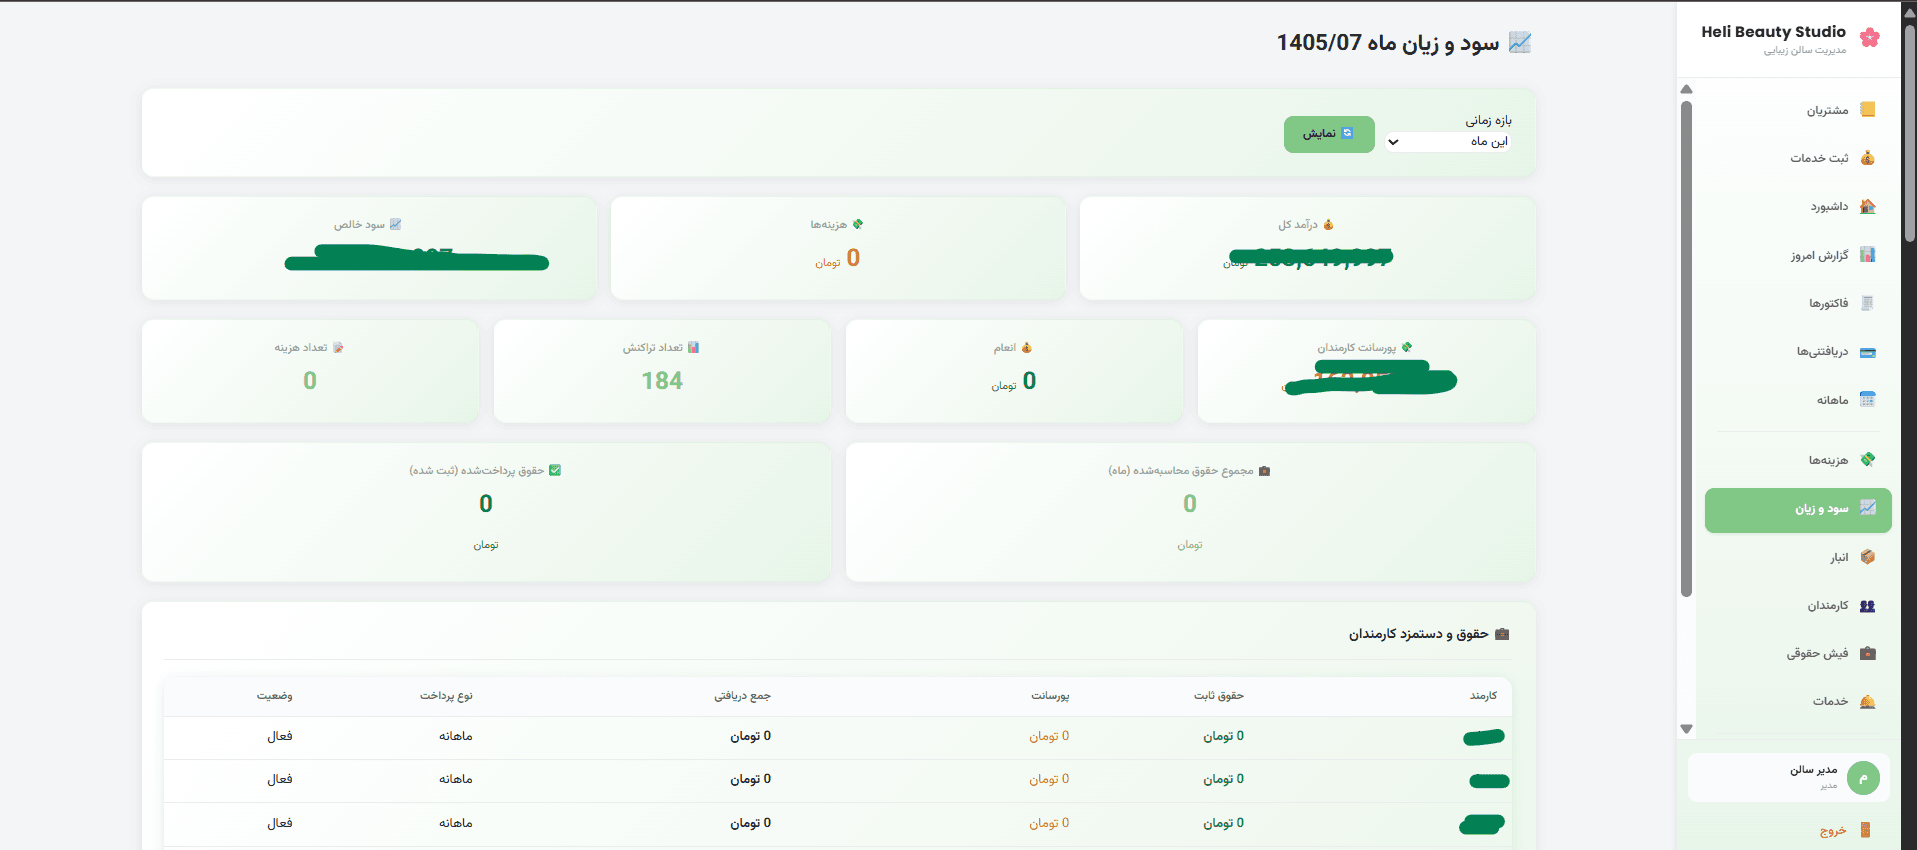1917x850 pixels.
Task: Click sidebar scroll up arrow
Action: pos(1687,89)
